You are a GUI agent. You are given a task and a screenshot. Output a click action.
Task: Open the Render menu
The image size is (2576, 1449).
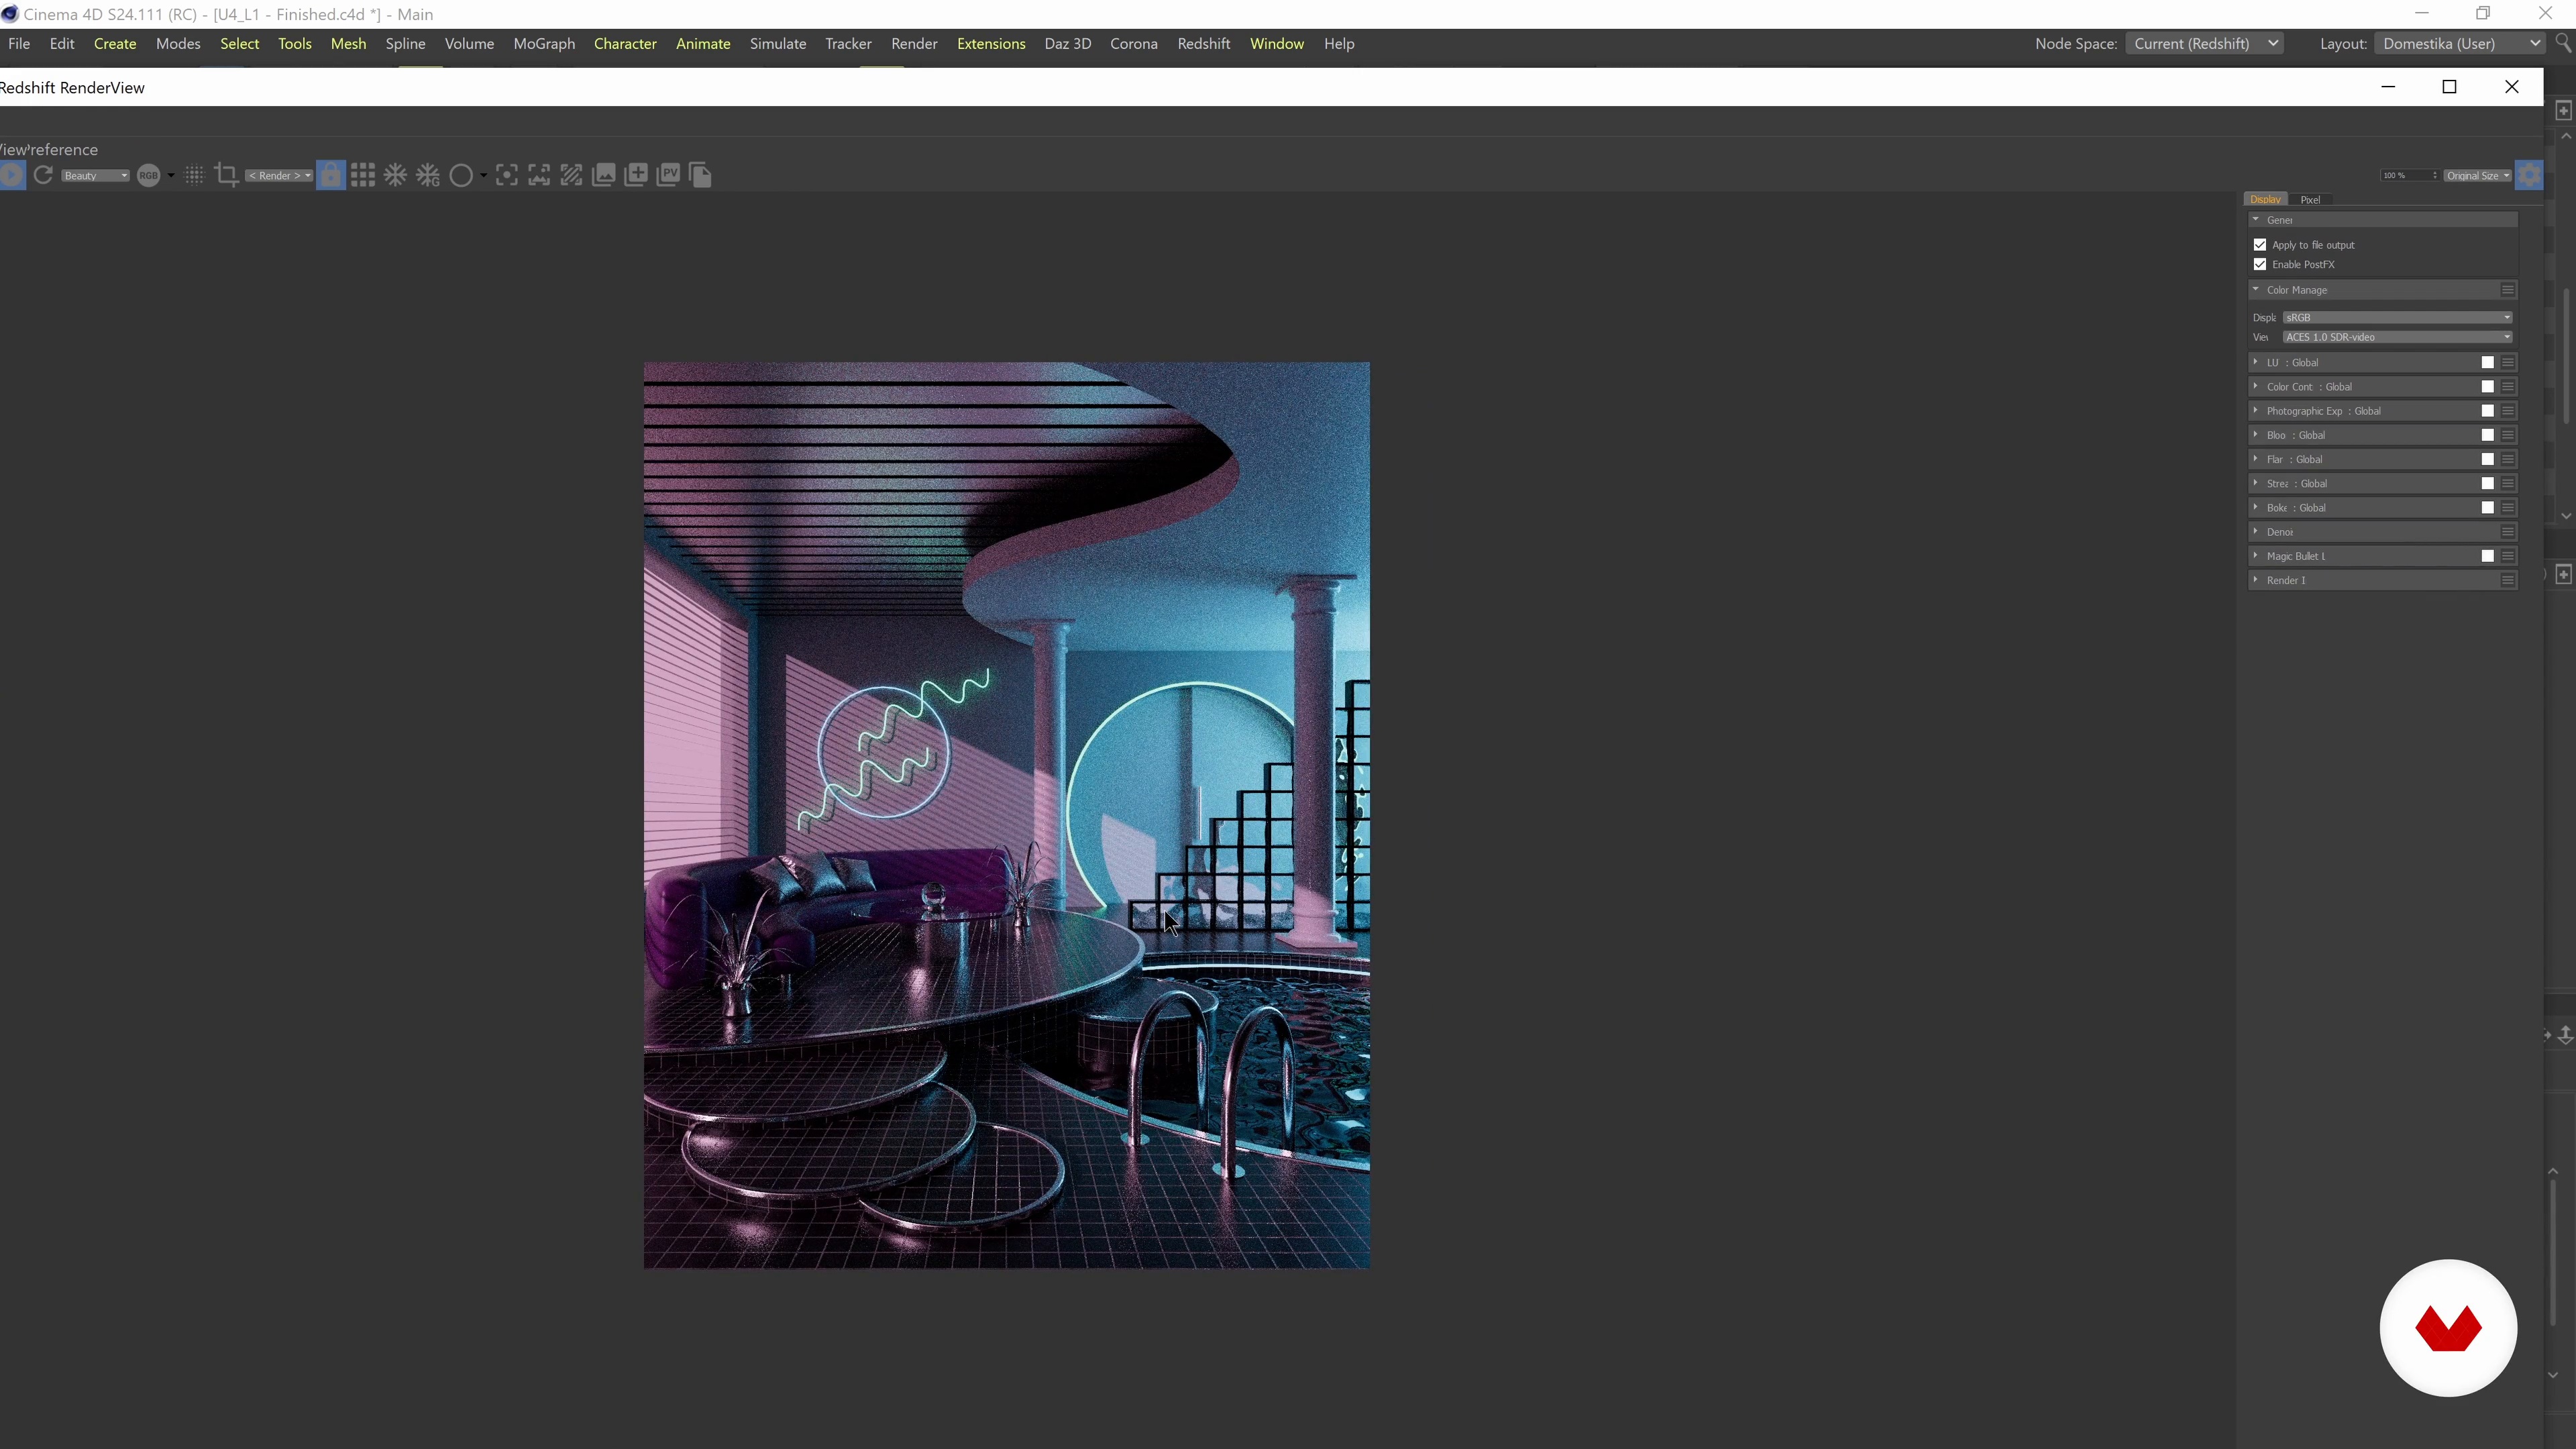pyautogui.click(x=914, y=44)
